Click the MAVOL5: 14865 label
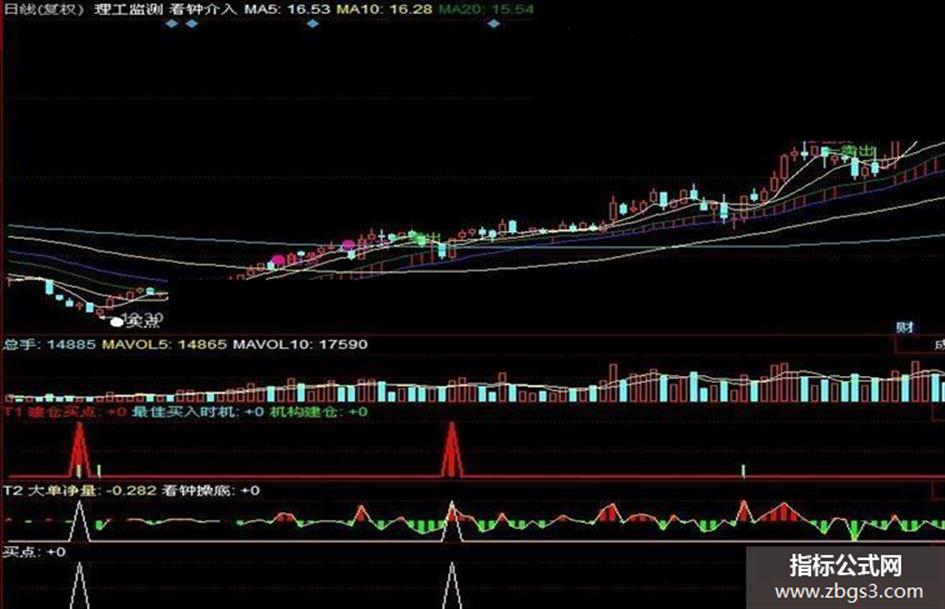The width and height of the screenshot is (945, 609). [x=165, y=344]
